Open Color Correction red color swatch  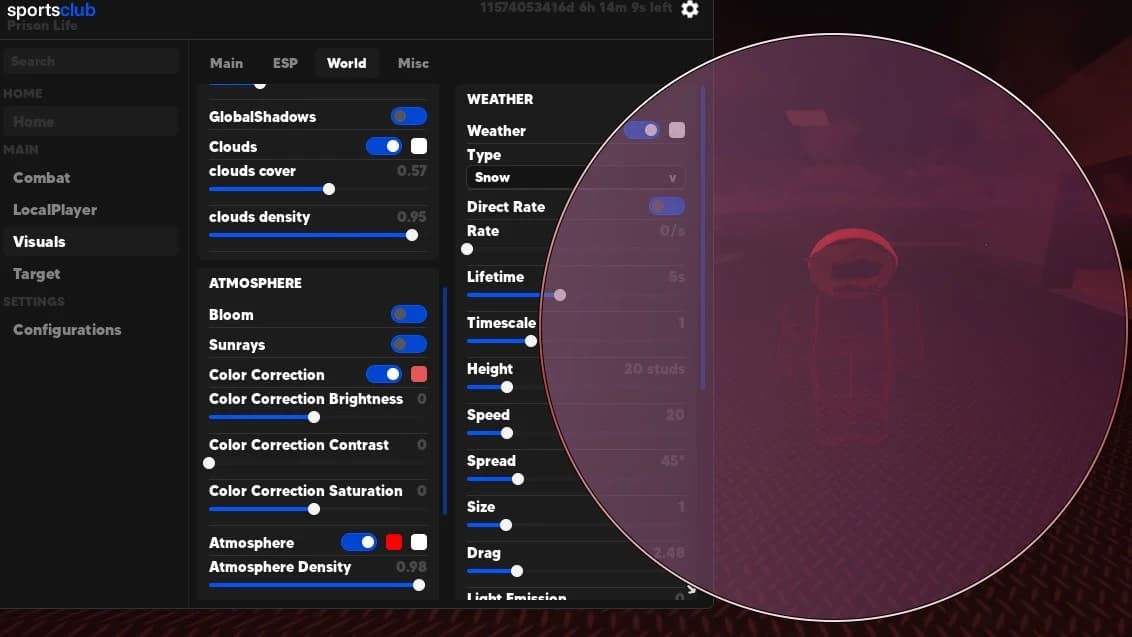pos(419,374)
